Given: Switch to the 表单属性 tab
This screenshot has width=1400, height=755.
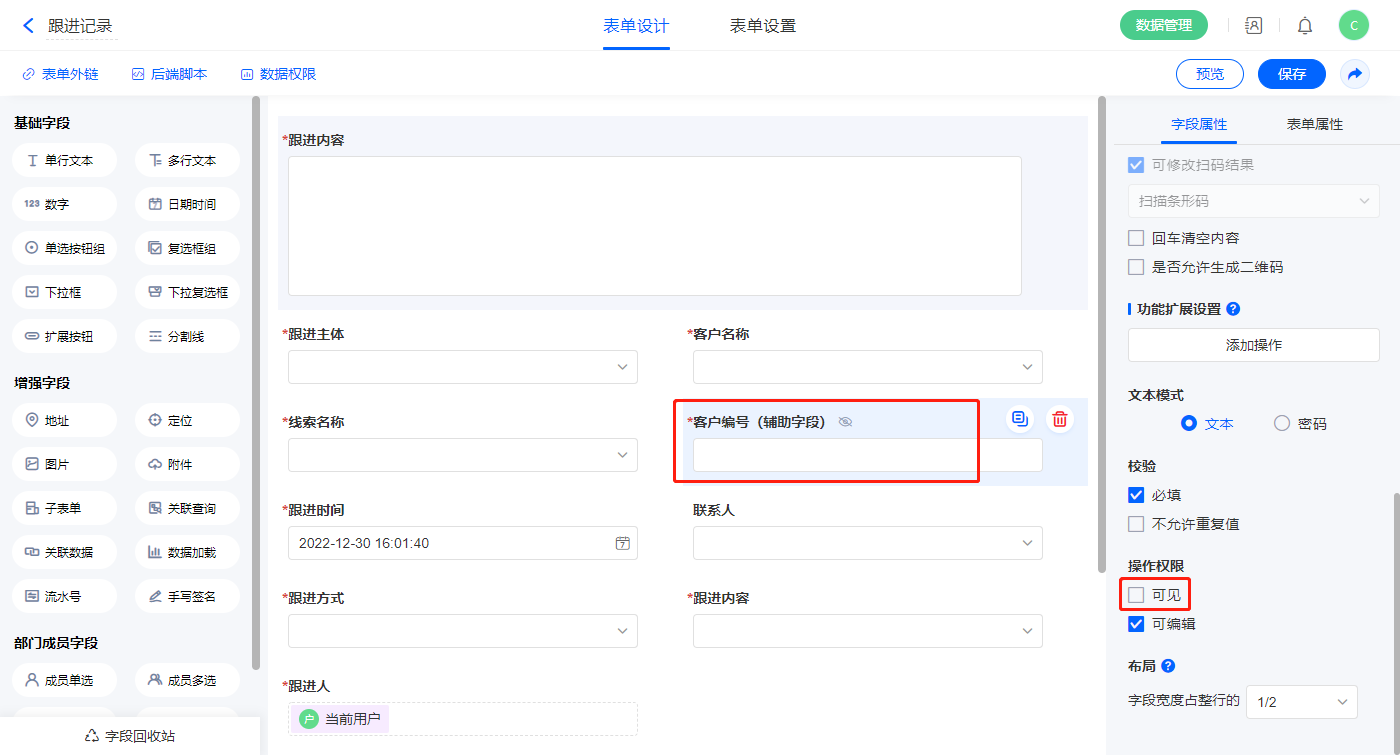Looking at the screenshot, I should [x=1314, y=124].
